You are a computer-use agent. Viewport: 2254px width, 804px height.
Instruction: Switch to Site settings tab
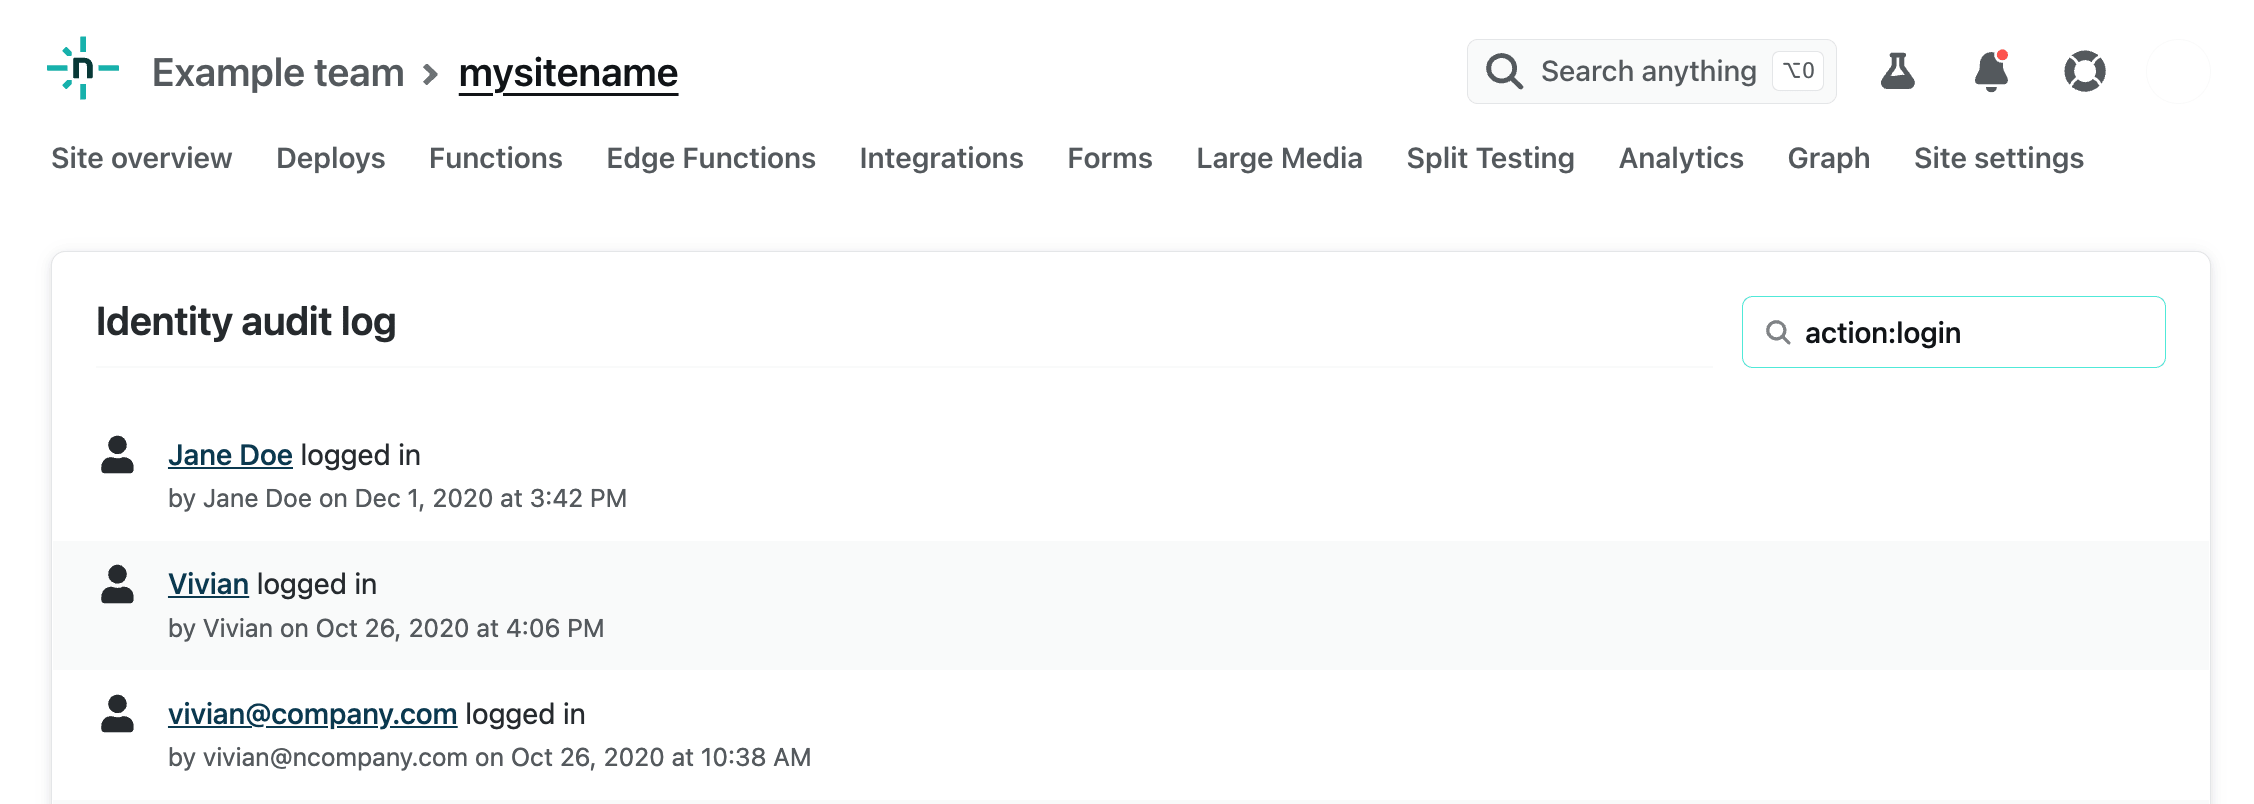click(1998, 158)
